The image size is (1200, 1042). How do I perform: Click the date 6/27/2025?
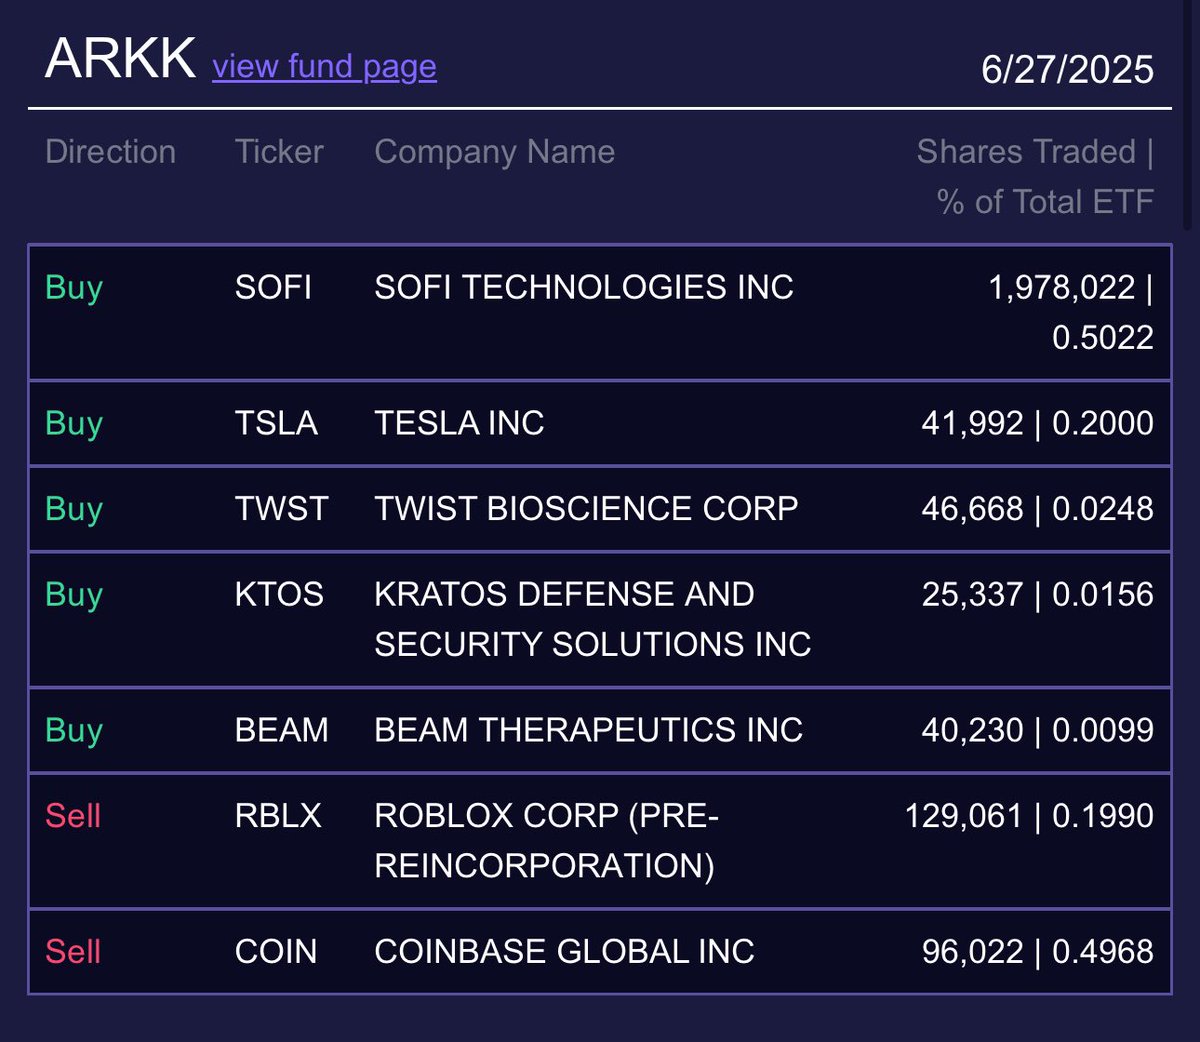[x=1067, y=69]
